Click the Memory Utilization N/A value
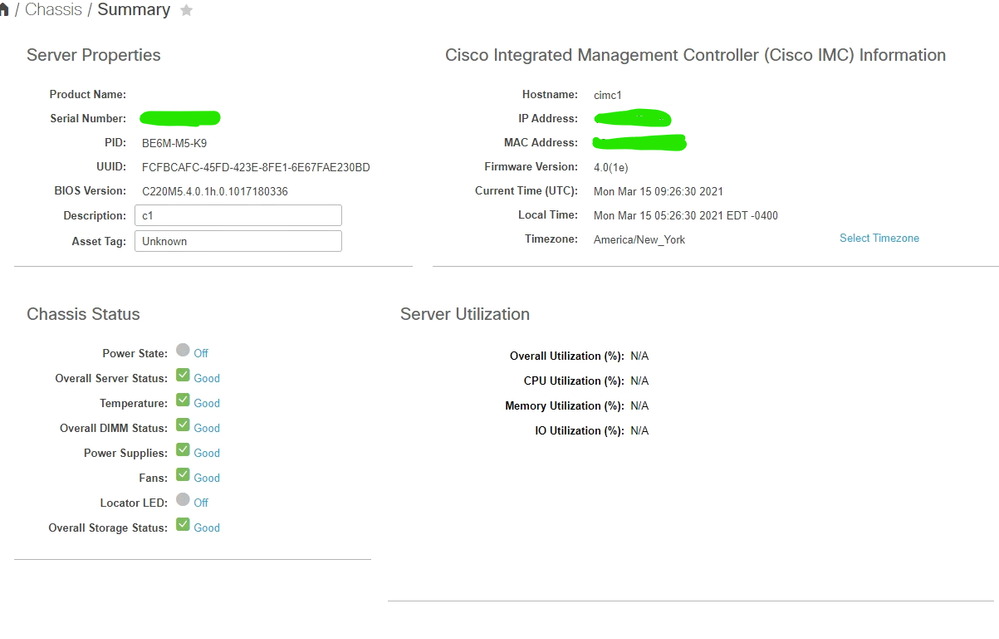 [640, 406]
